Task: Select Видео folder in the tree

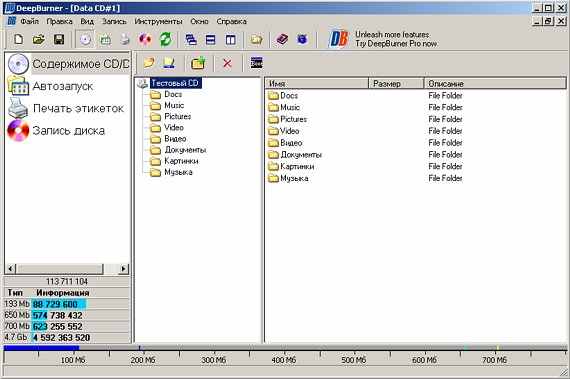Action: (175, 139)
